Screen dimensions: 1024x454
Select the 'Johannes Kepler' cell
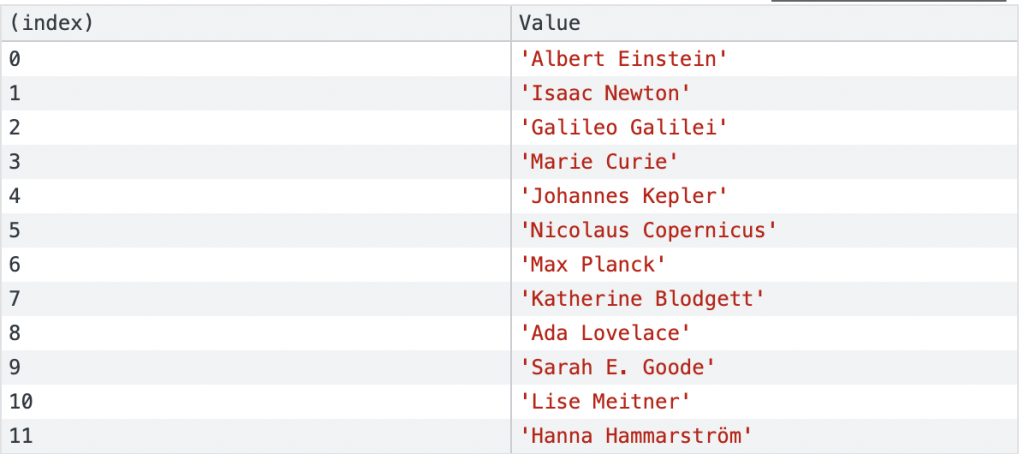tap(624, 196)
